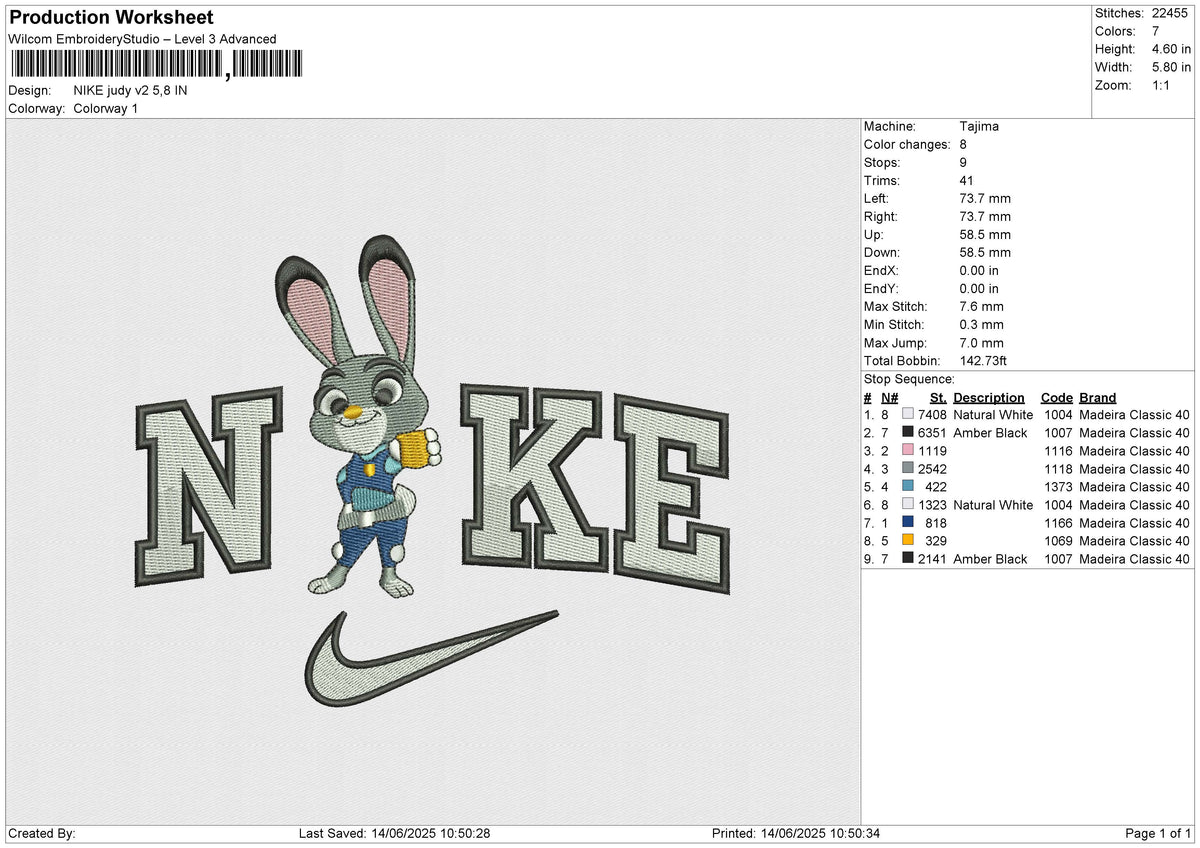Click the white swatch in the 7408-stitch row

[x=908, y=414]
